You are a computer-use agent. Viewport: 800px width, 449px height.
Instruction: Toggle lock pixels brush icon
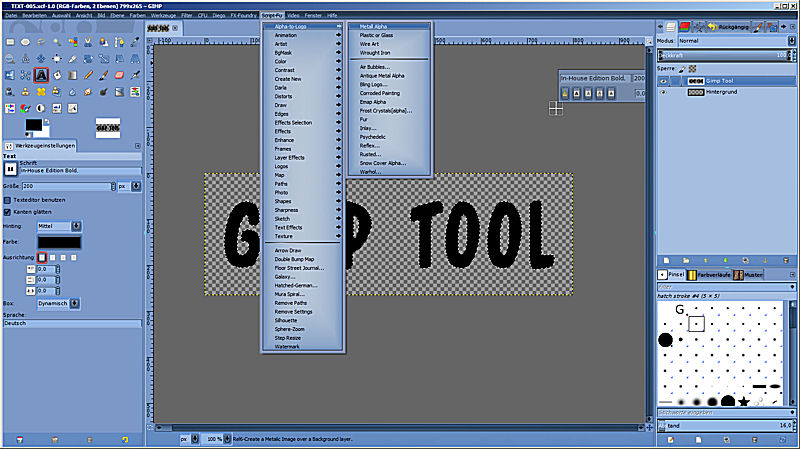tap(682, 68)
